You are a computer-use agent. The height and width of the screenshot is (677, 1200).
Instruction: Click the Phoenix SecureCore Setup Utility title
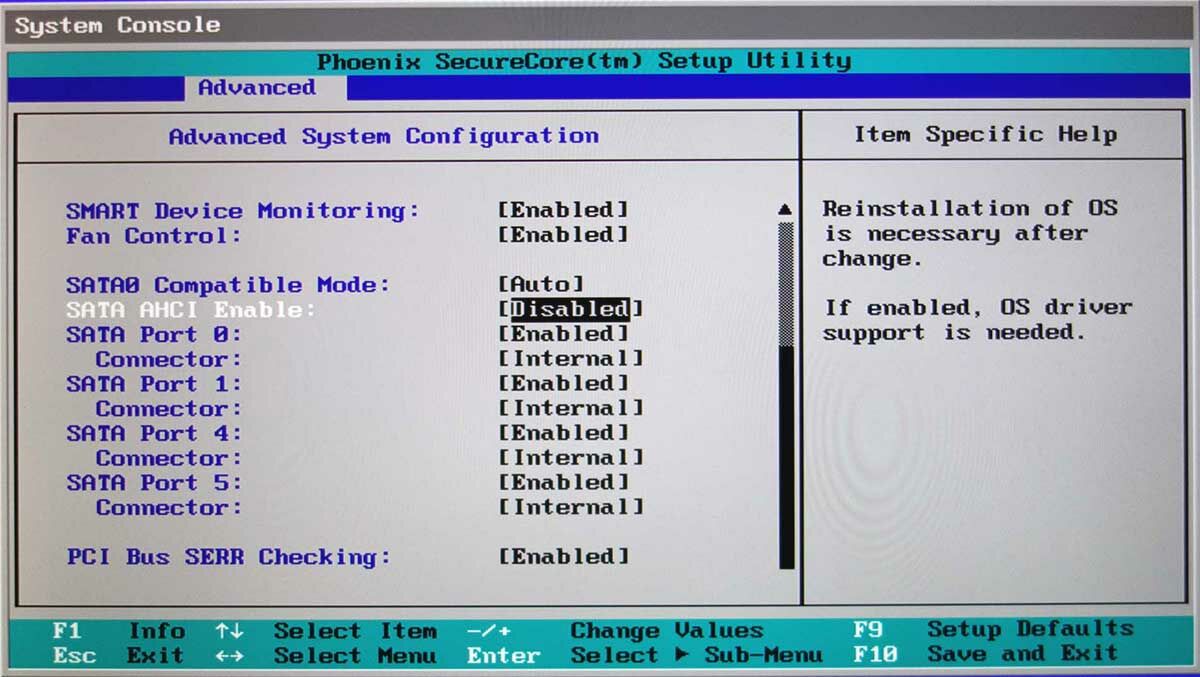584,62
